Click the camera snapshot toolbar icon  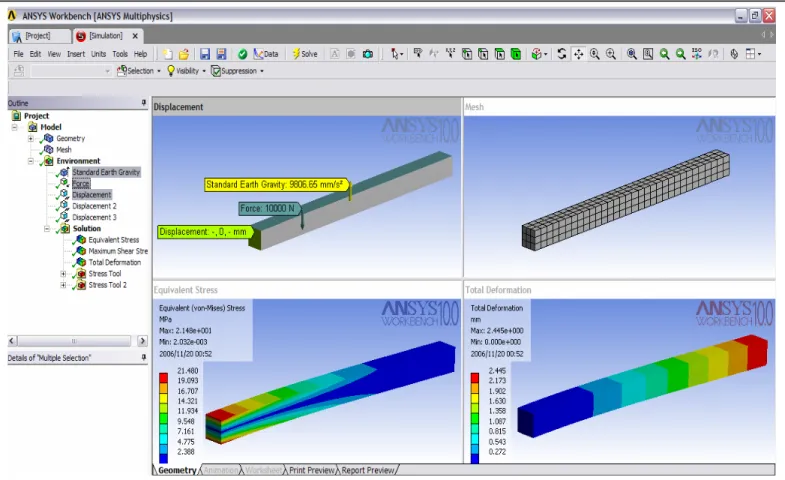tap(367, 54)
